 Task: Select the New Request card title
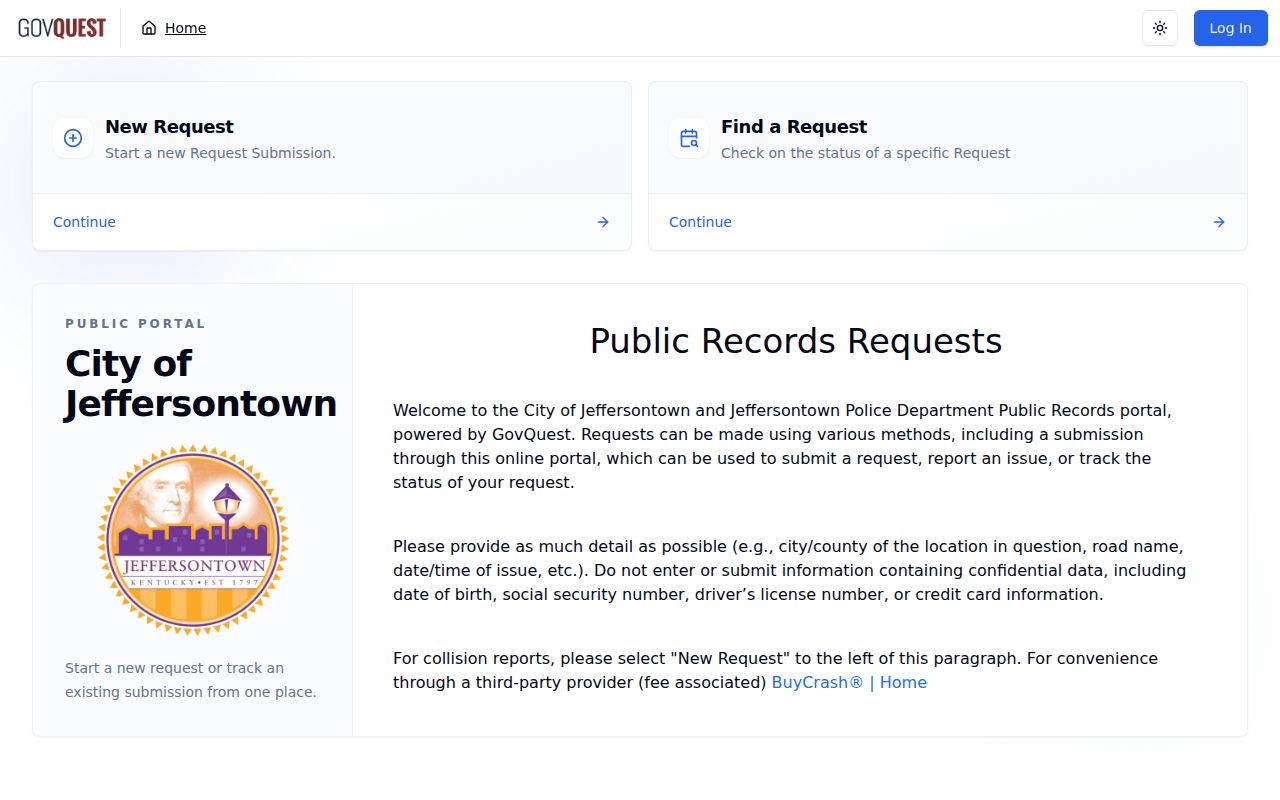pyautogui.click(x=169, y=127)
